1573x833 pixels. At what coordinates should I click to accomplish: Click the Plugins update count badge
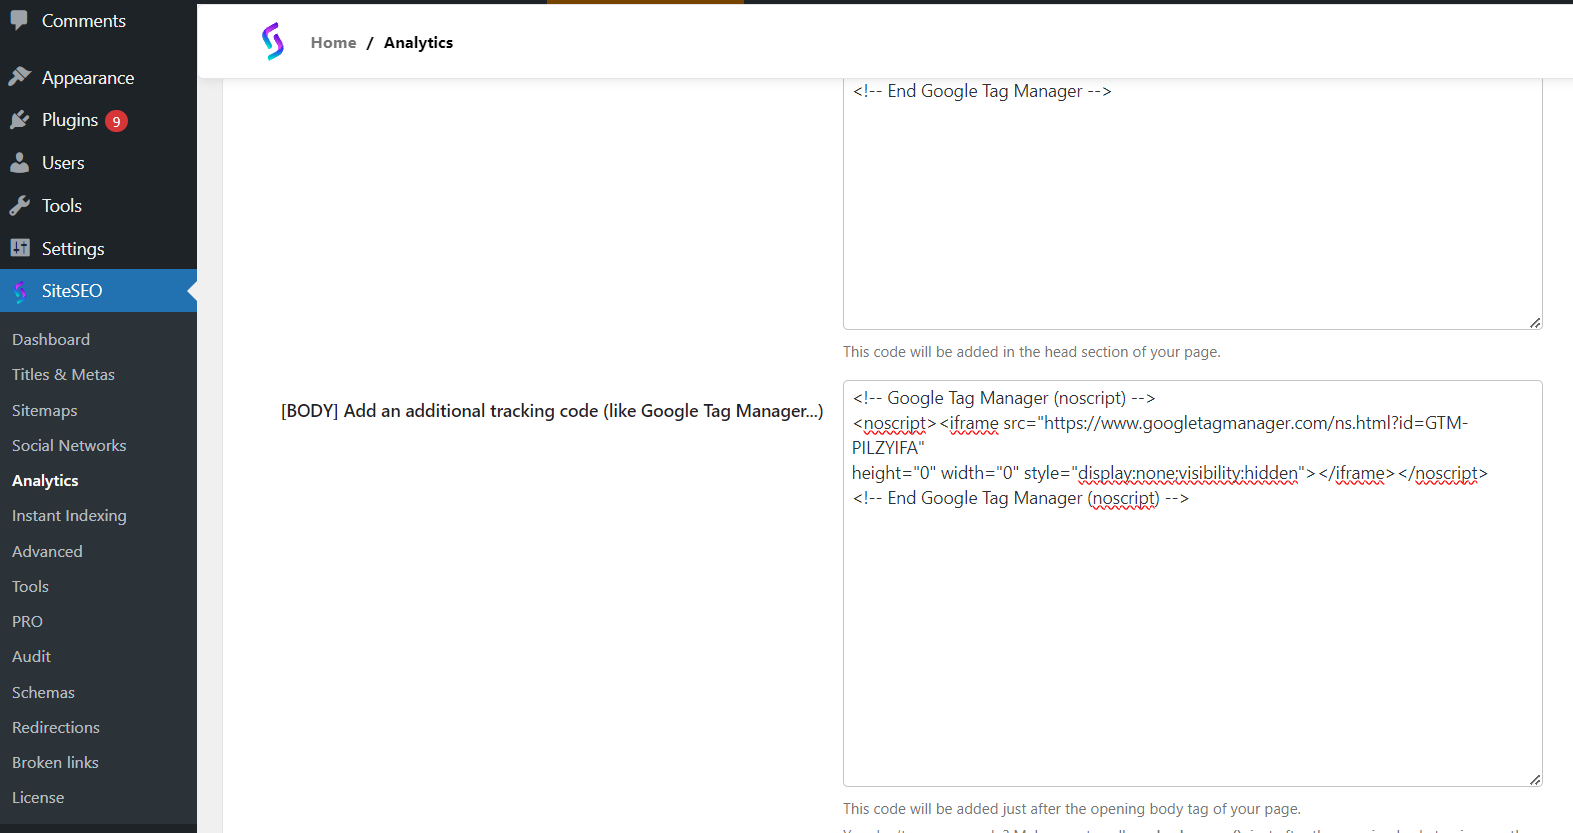(x=116, y=121)
